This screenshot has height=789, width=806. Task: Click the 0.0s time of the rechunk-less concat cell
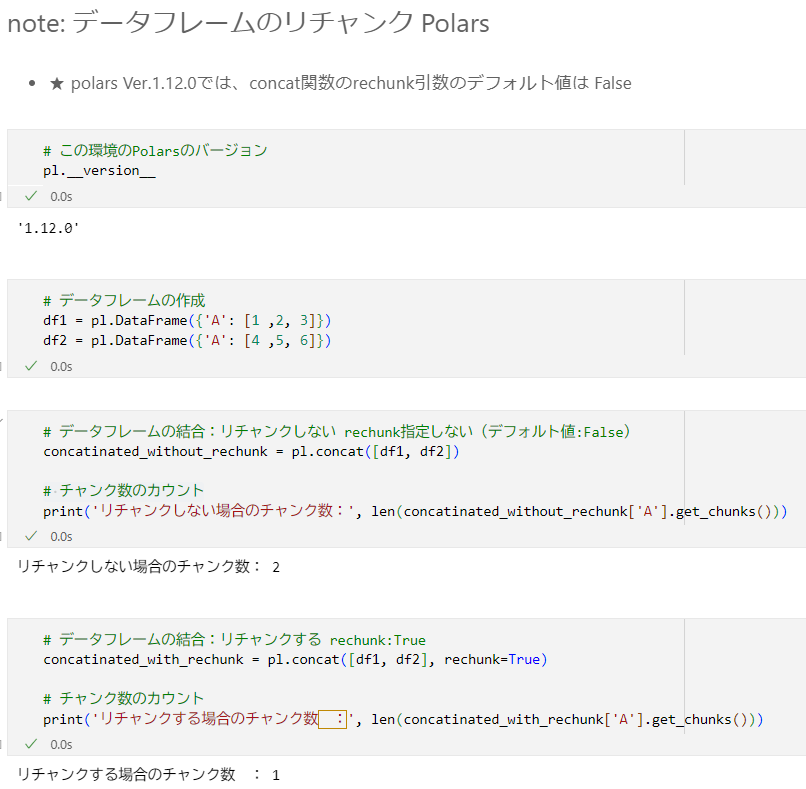(x=60, y=536)
